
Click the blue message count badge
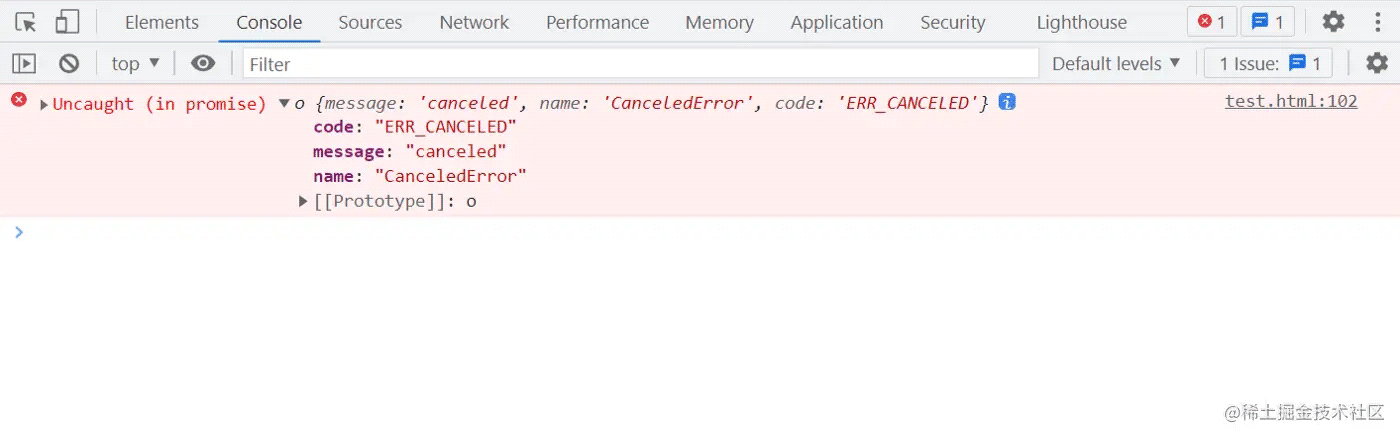1267,22
